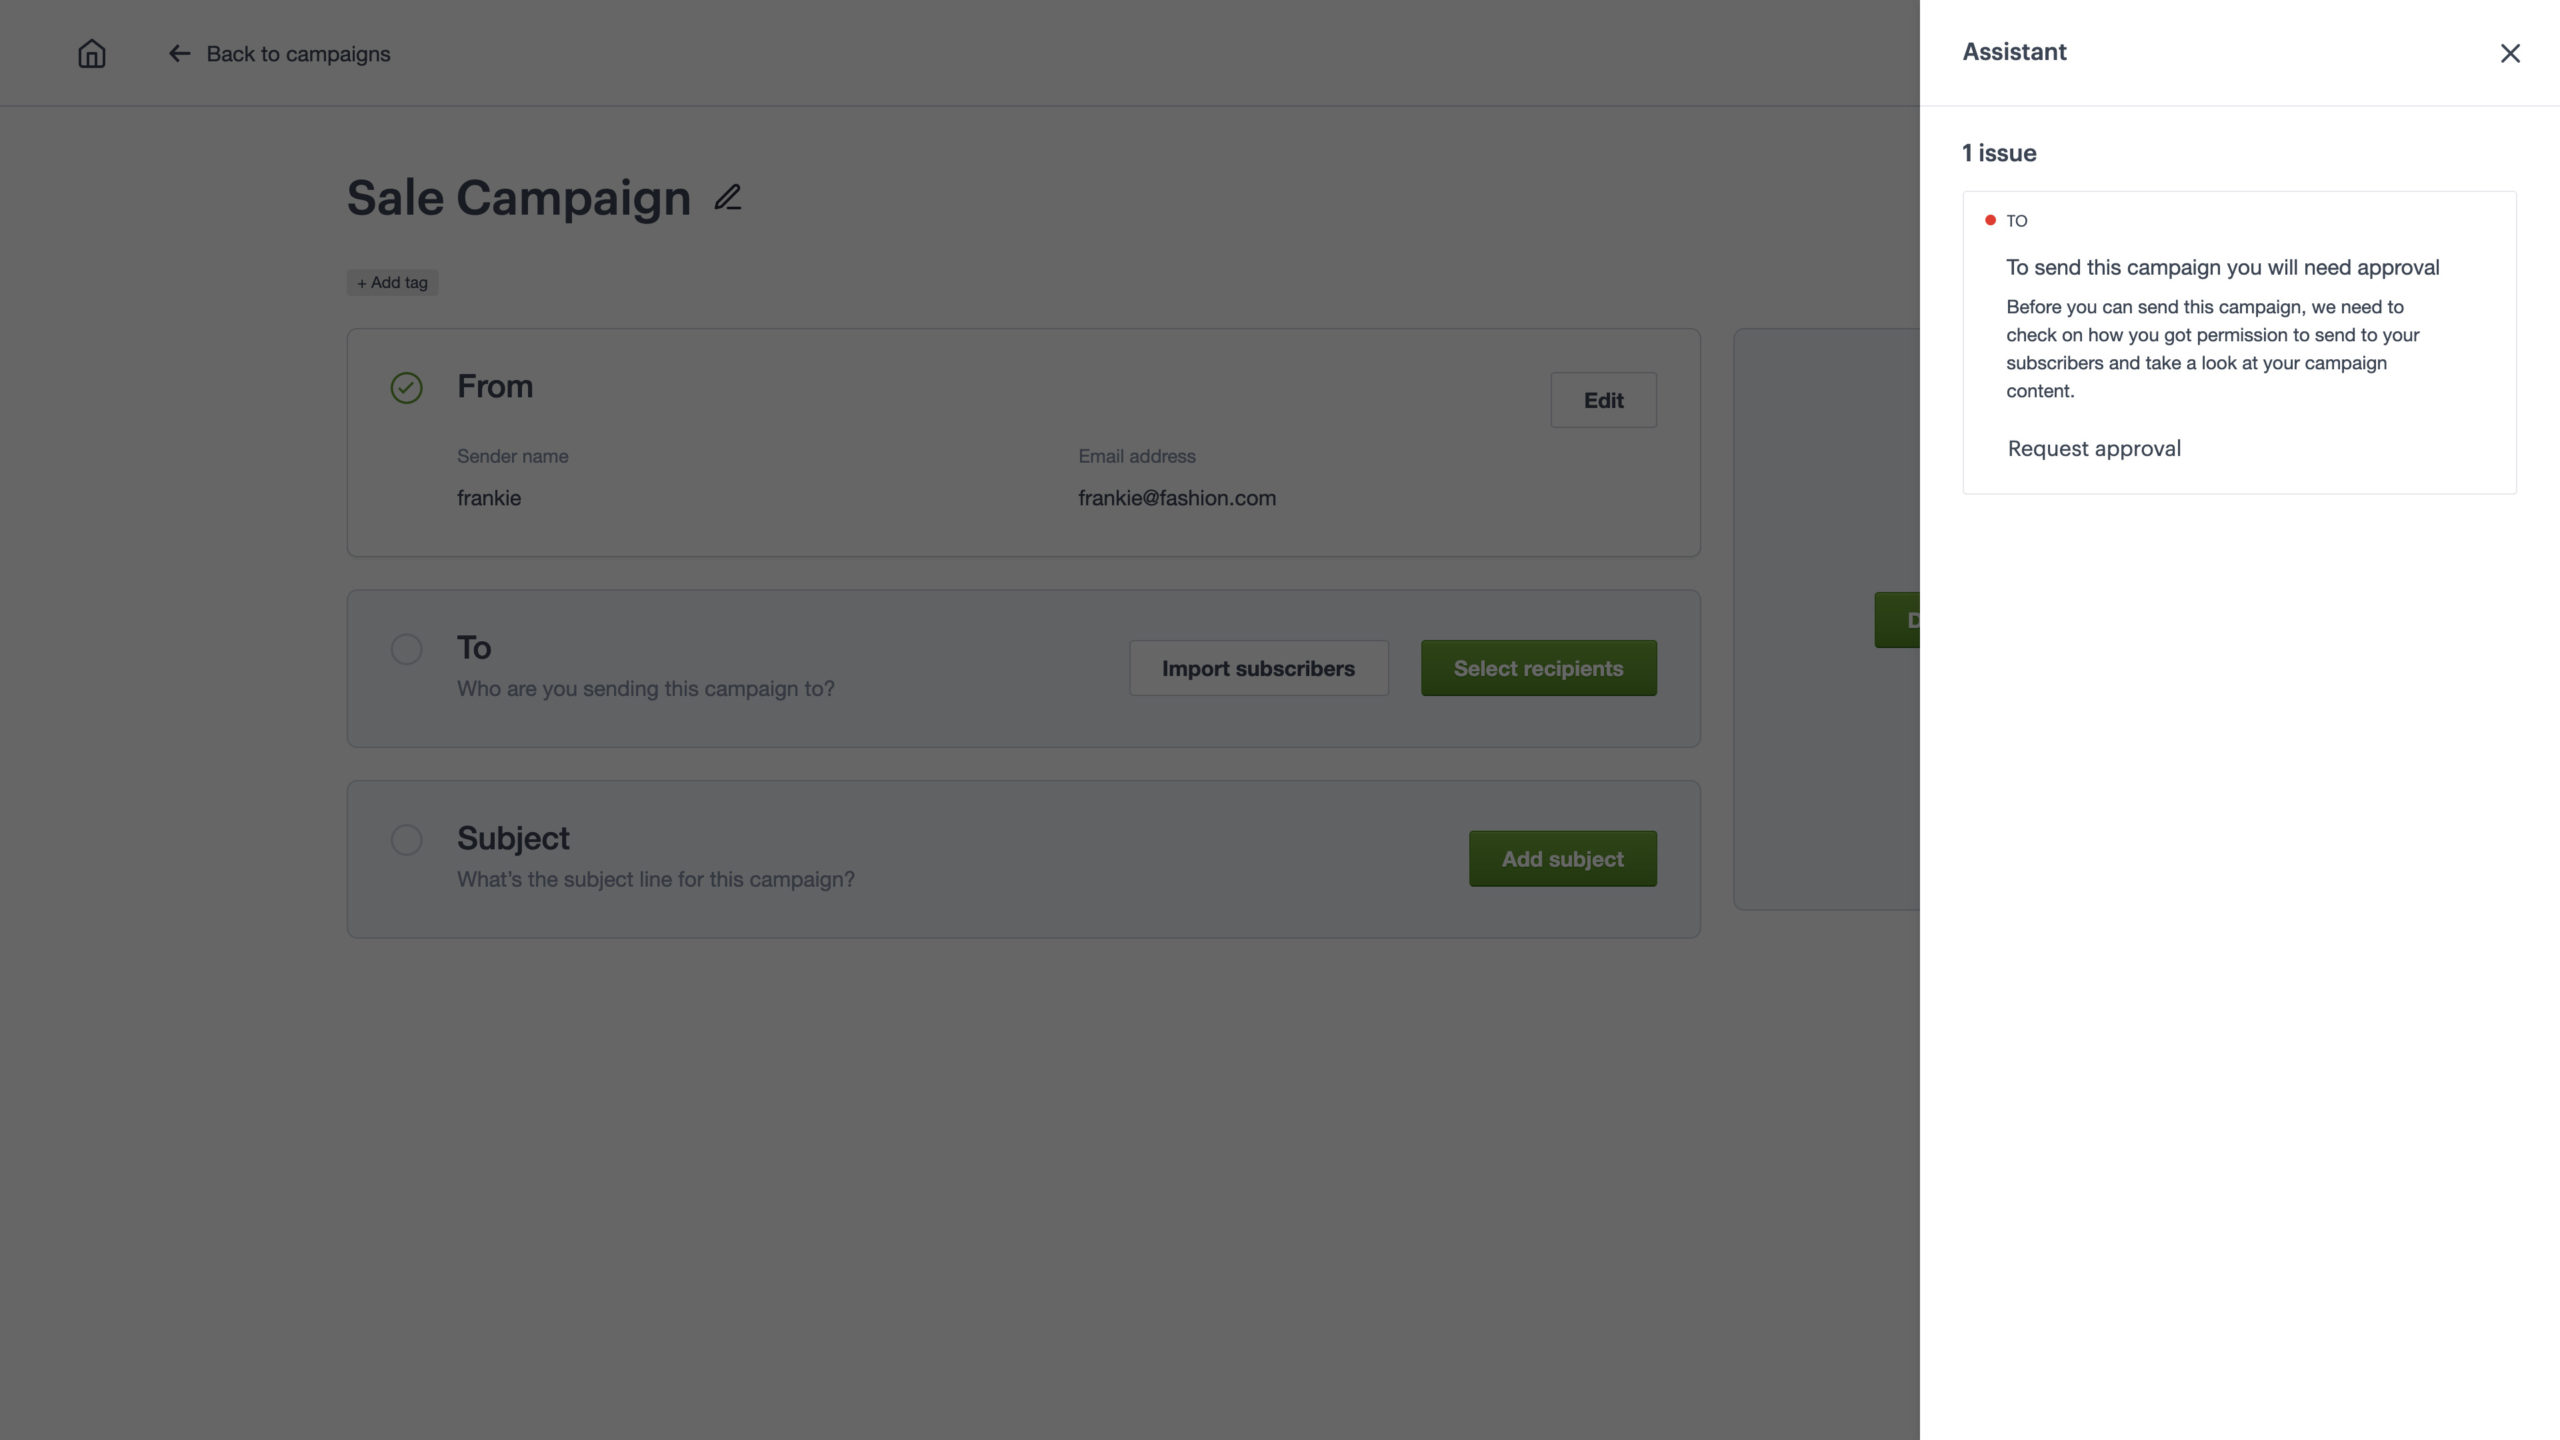This screenshot has width=2560, height=1440.
Task: Click the back arrow icon
Action: tap(179, 53)
